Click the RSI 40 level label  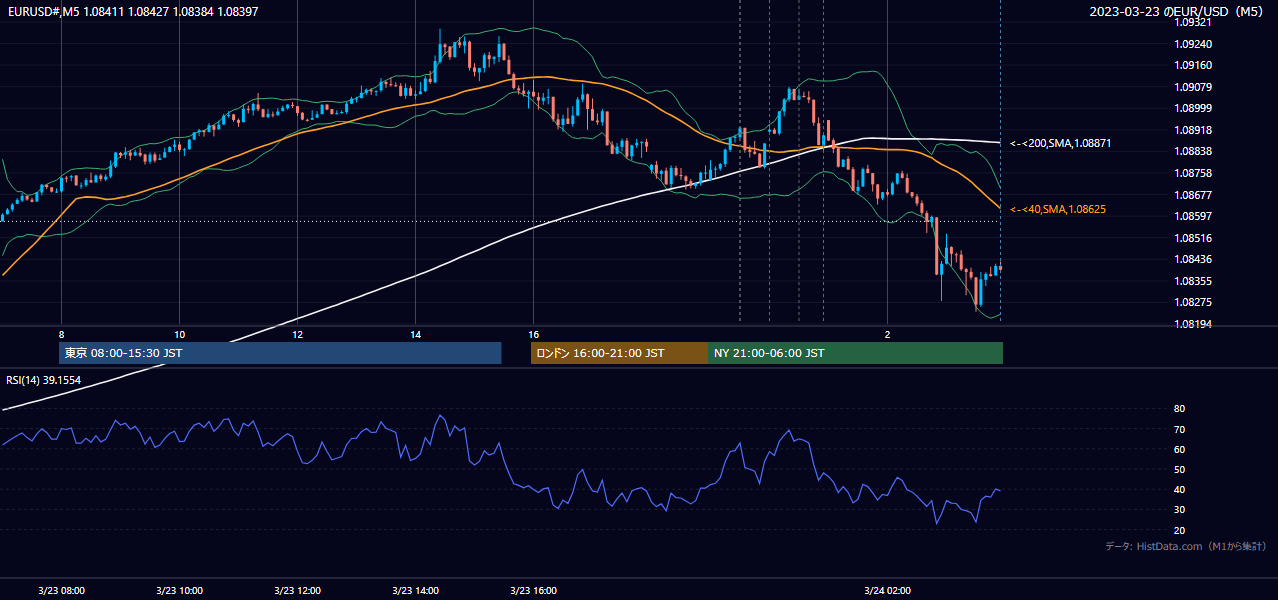pos(1180,489)
